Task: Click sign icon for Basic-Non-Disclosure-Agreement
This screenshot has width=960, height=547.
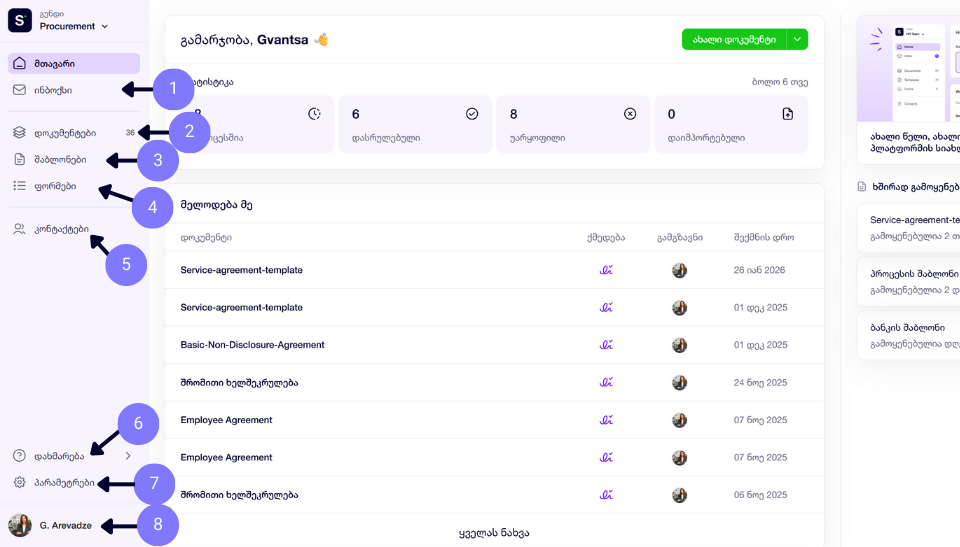Action: tap(606, 345)
